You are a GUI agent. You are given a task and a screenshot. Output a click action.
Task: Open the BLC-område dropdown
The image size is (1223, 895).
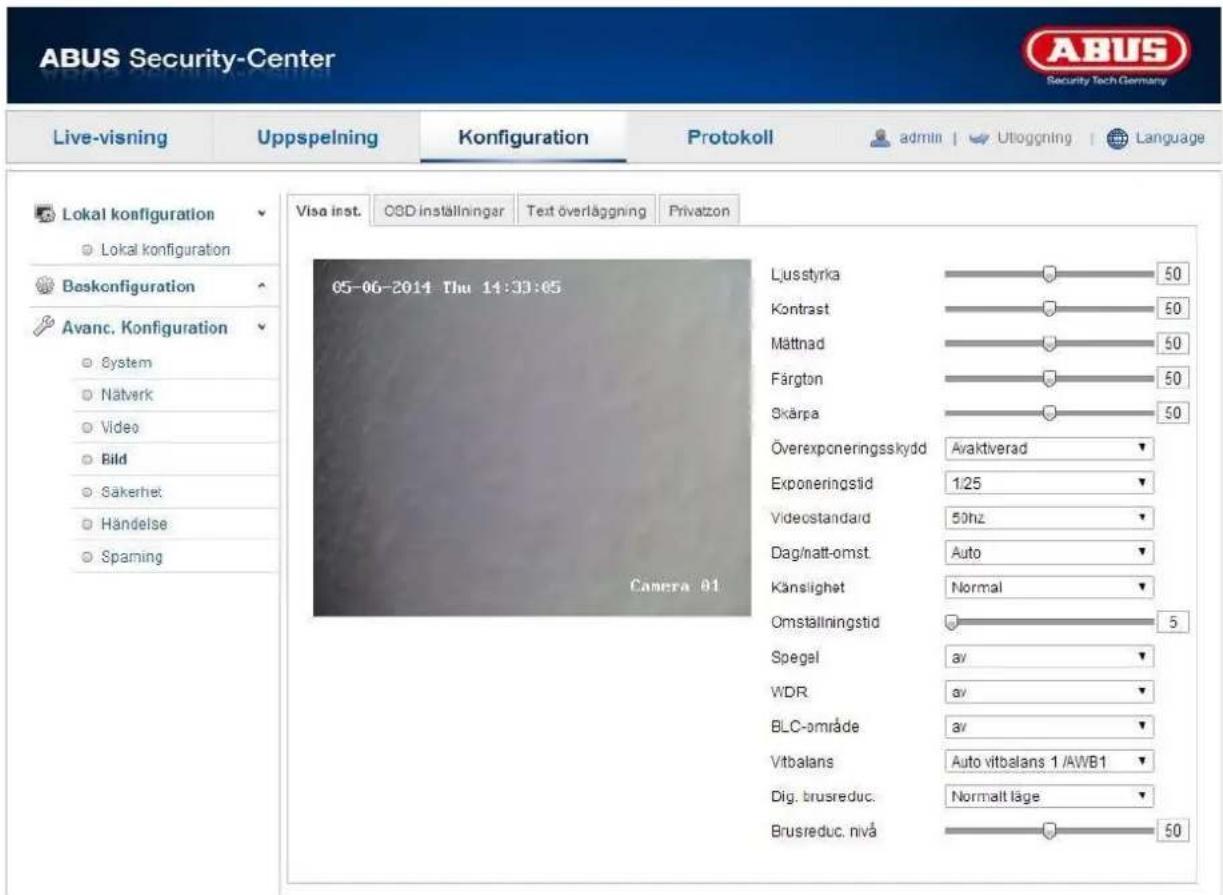[1049, 727]
